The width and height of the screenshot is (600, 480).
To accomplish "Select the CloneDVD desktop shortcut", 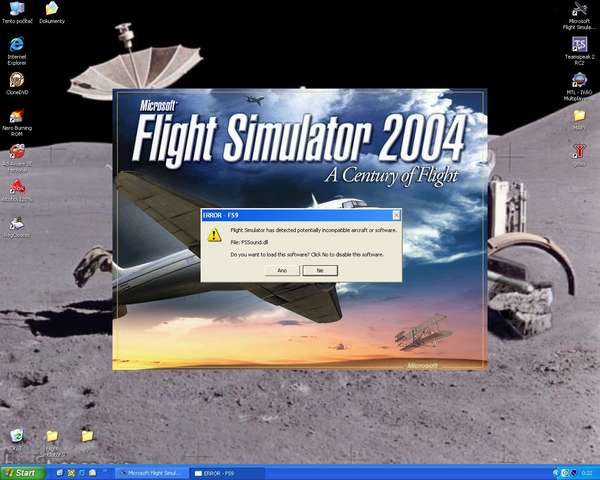I will pyautogui.click(x=17, y=83).
